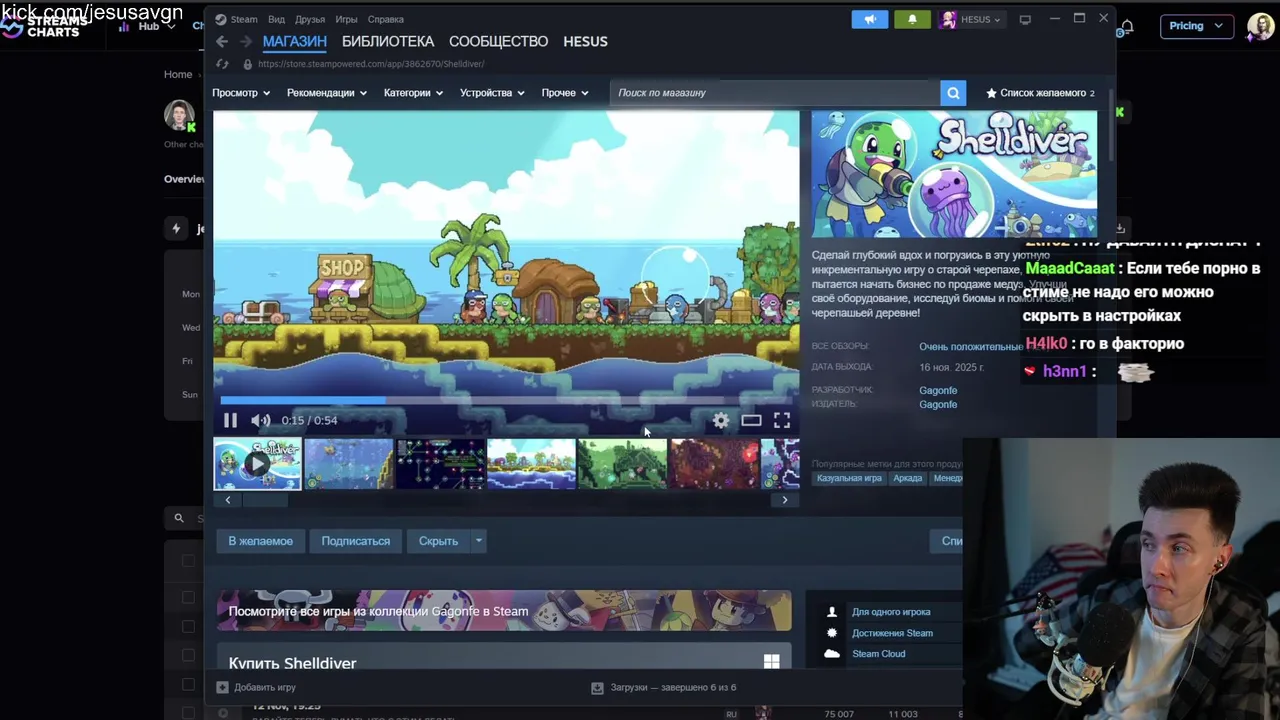The width and height of the screenshot is (1280, 720).
Task: Open the arrow dropdown next to Скрыть
Action: (478, 541)
